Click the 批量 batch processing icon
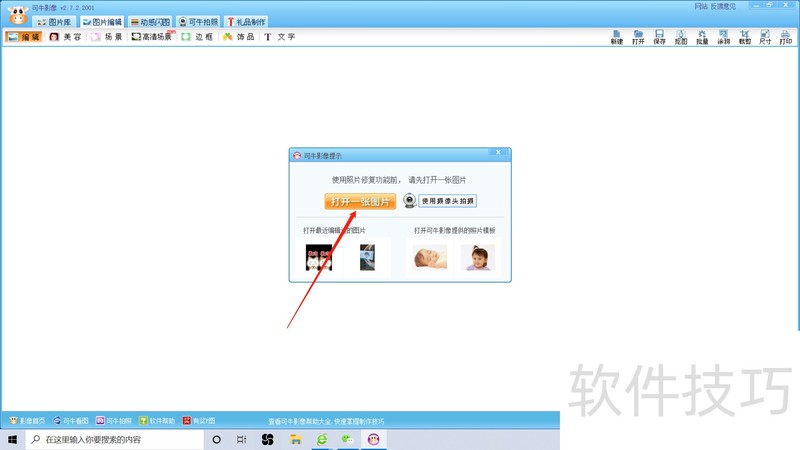The width and height of the screenshot is (800, 450). pos(702,37)
